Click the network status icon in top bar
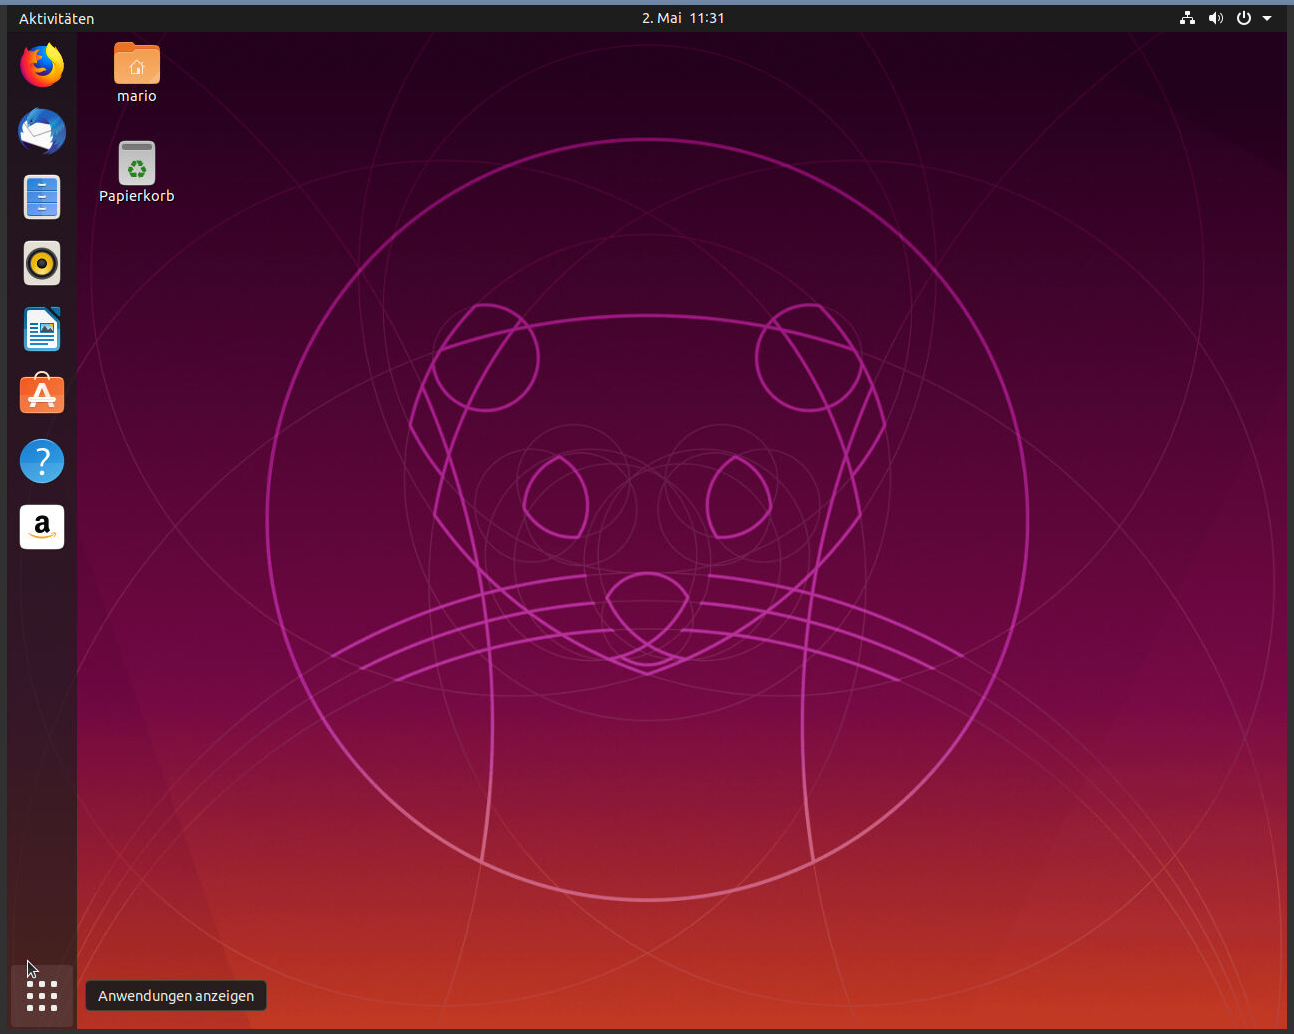Image resolution: width=1294 pixels, height=1034 pixels. (x=1187, y=18)
